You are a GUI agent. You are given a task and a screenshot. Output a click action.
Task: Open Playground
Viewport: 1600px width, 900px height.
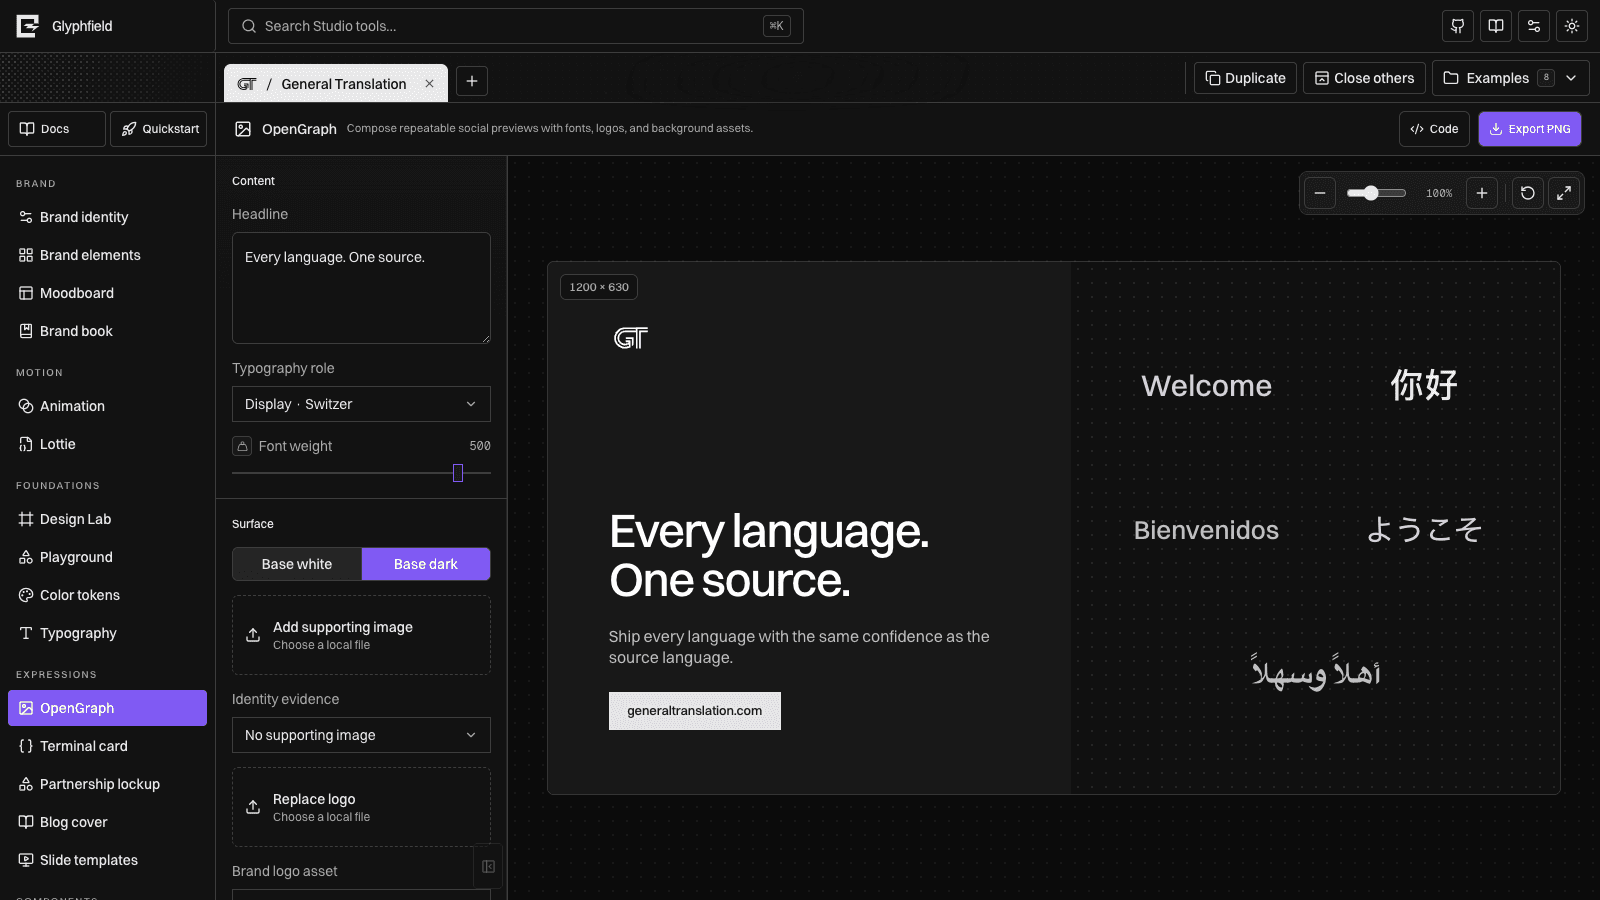pos(107,557)
